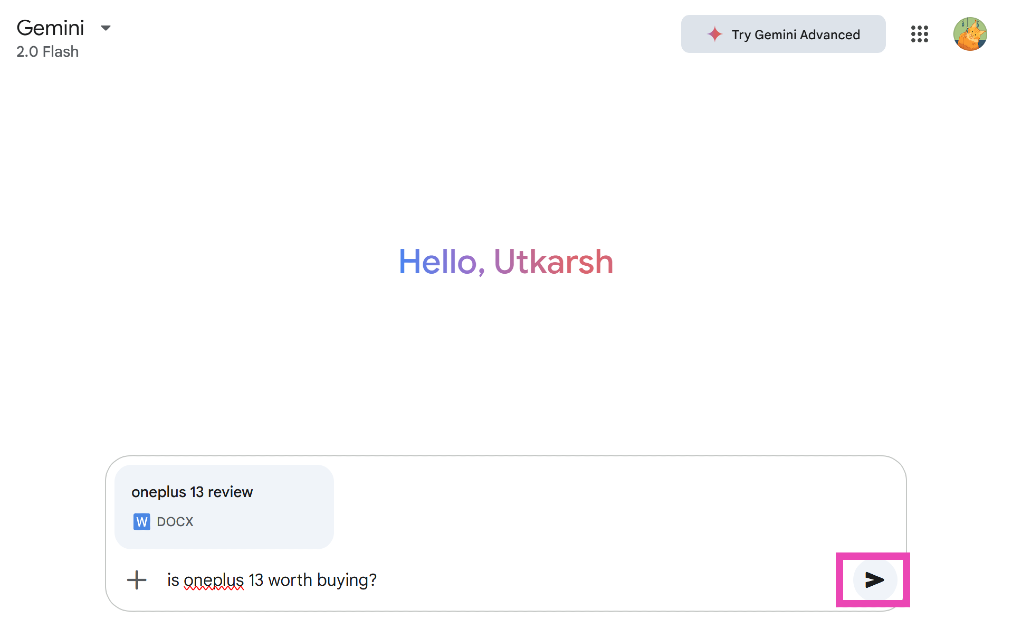1012x628 pixels.
Task: Click the '2.0 Flash' model label
Action: point(47,52)
